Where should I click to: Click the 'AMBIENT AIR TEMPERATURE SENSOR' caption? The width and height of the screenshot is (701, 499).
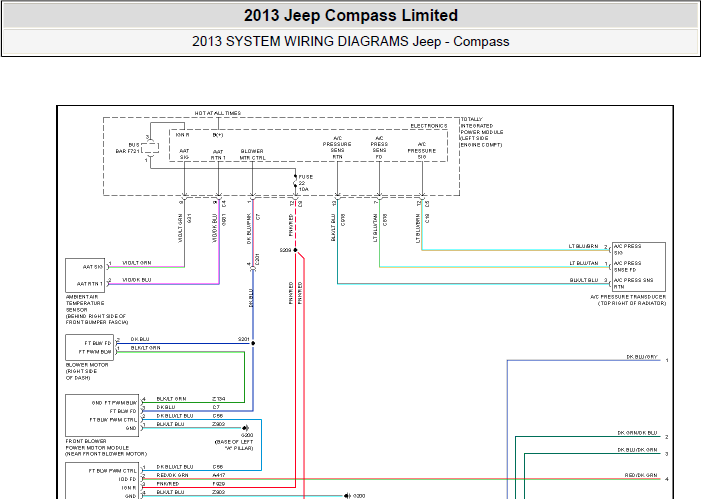97,309
